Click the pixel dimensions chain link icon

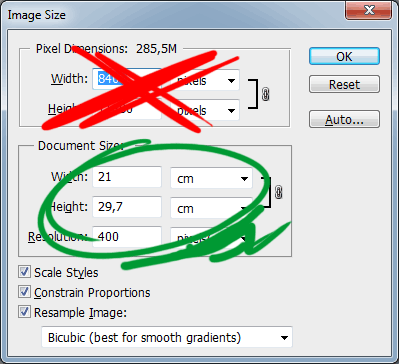click(265, 95)
